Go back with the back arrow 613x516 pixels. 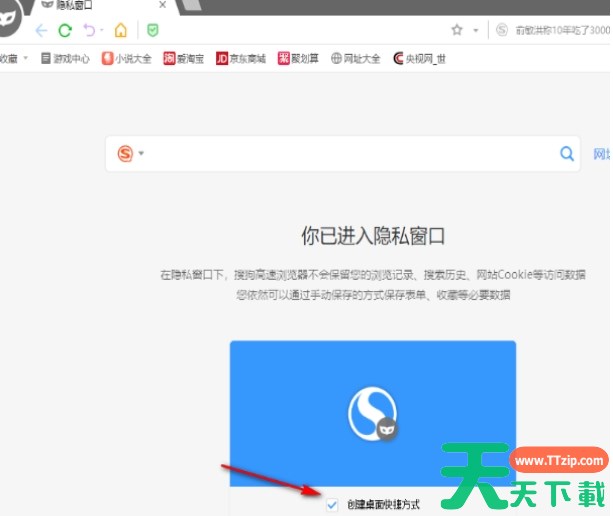click(x=41, y=30)
